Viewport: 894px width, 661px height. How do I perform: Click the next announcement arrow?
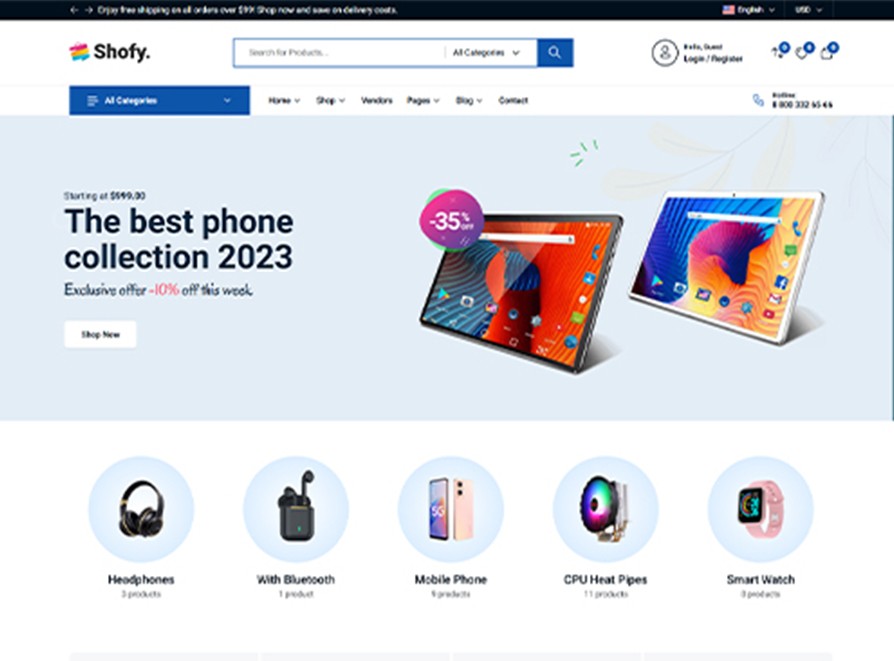[x=88, y=10]
